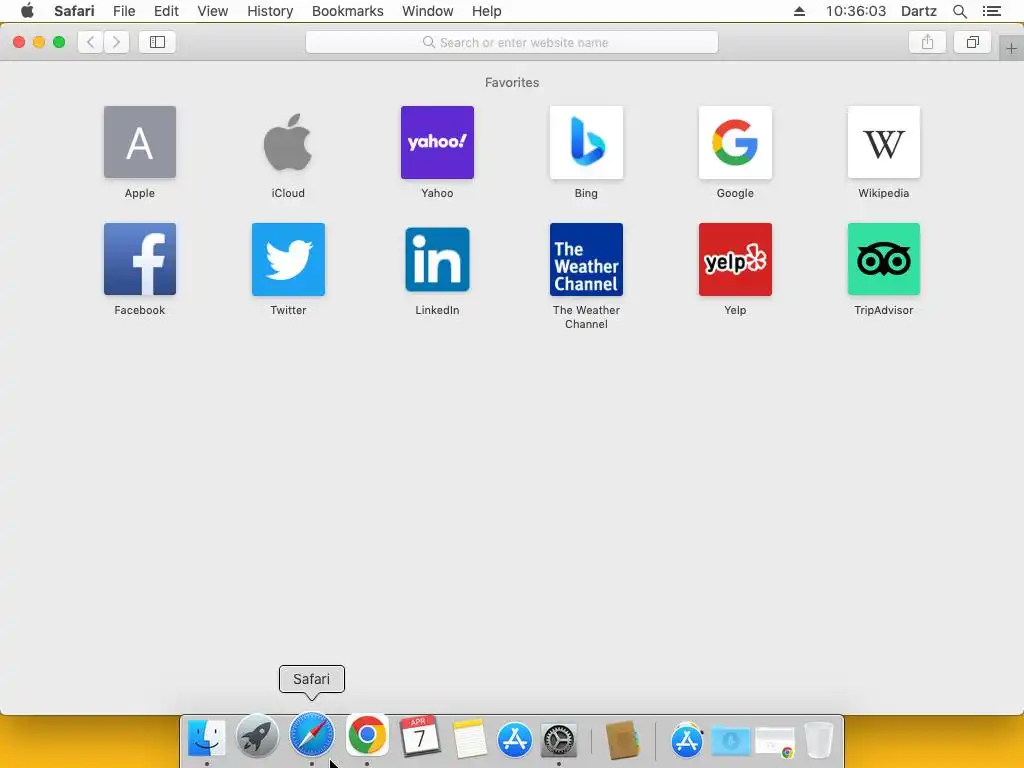Go back with the back arrow
The width and height of the screenshot is (1024, 768).
click(x=91, y=42)
